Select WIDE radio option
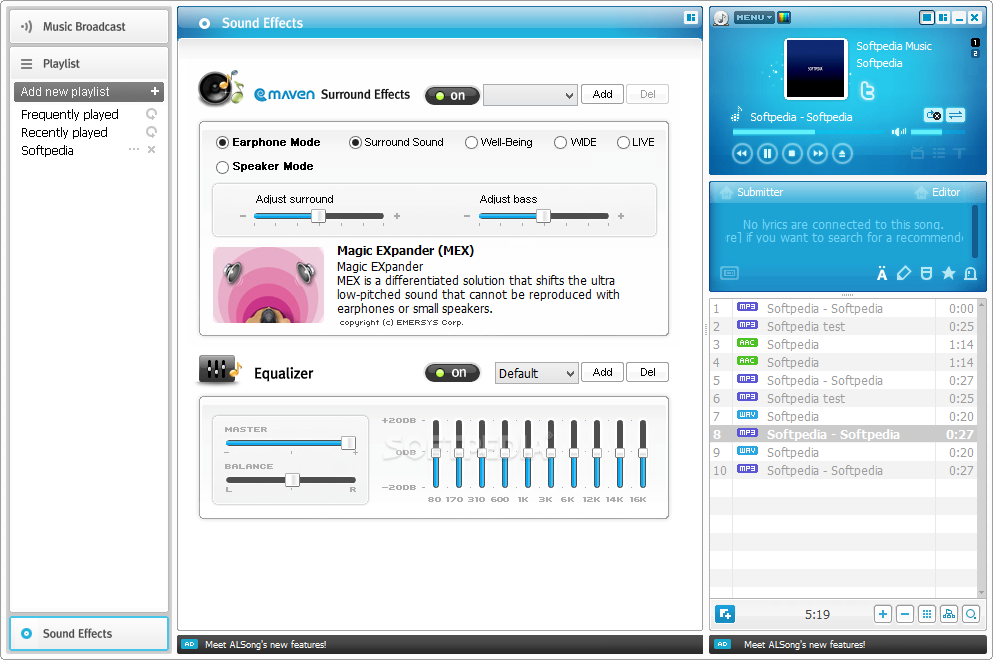Image resolution: width=993 pixels, height=660 pixels. pos(560,143)
